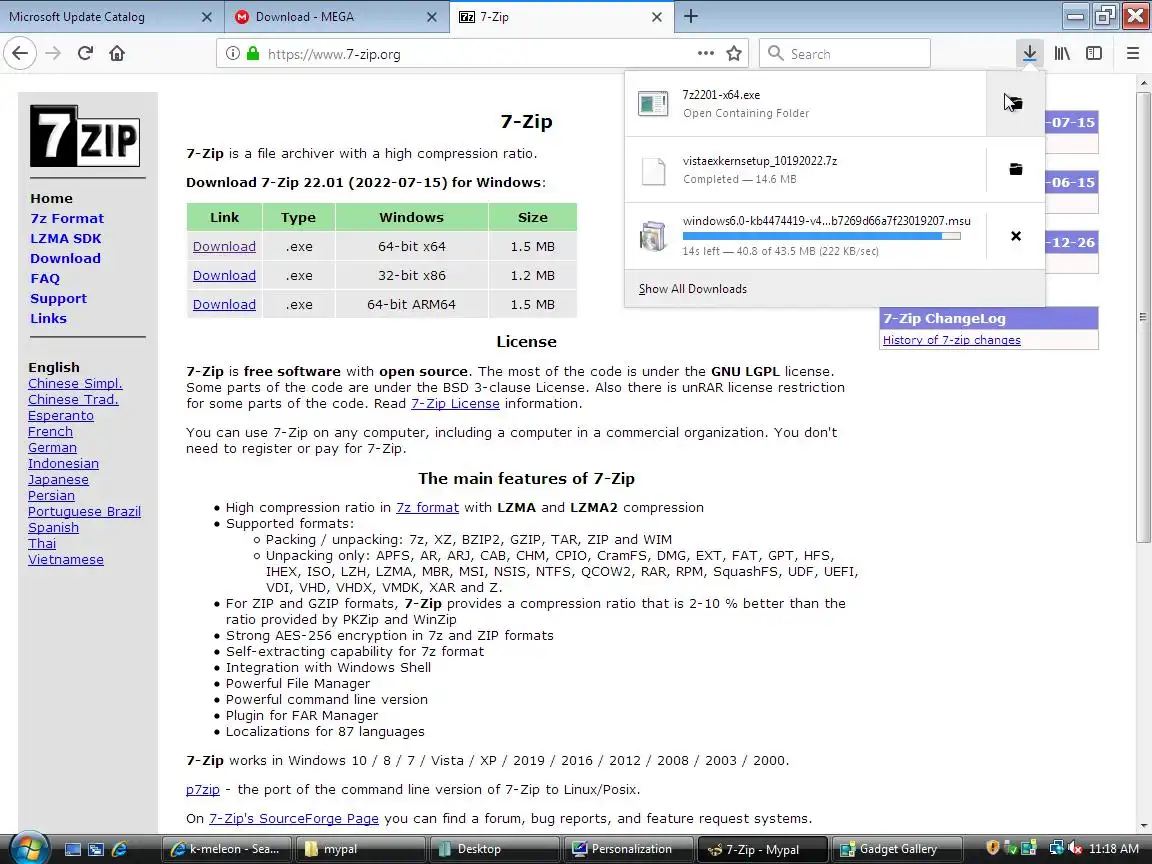
Task: Open the Links sidebar menu item
Action: [48, 318]
